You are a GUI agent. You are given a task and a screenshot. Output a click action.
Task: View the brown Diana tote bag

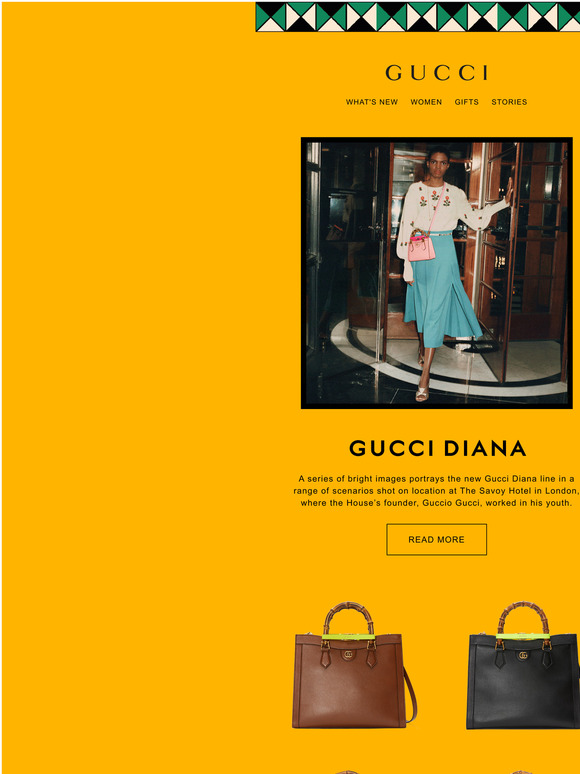coord(354,665)
